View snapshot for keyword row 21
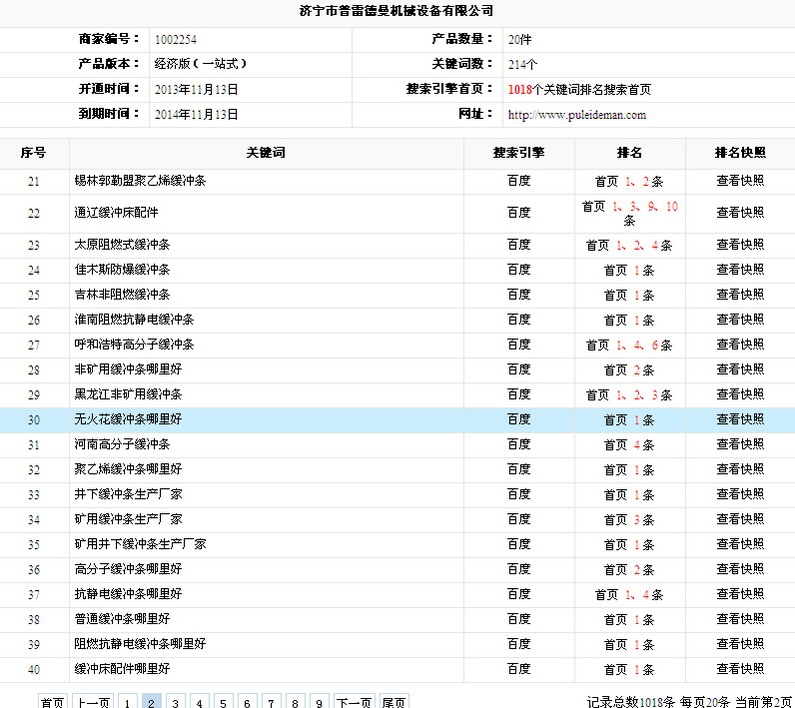 click(x=740, y=181)
